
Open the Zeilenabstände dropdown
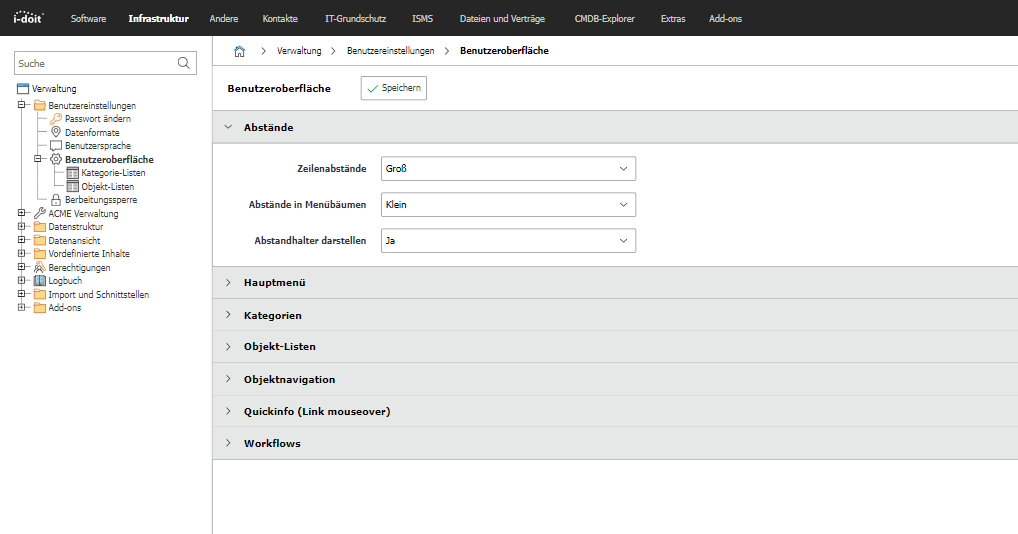point(508,169)
